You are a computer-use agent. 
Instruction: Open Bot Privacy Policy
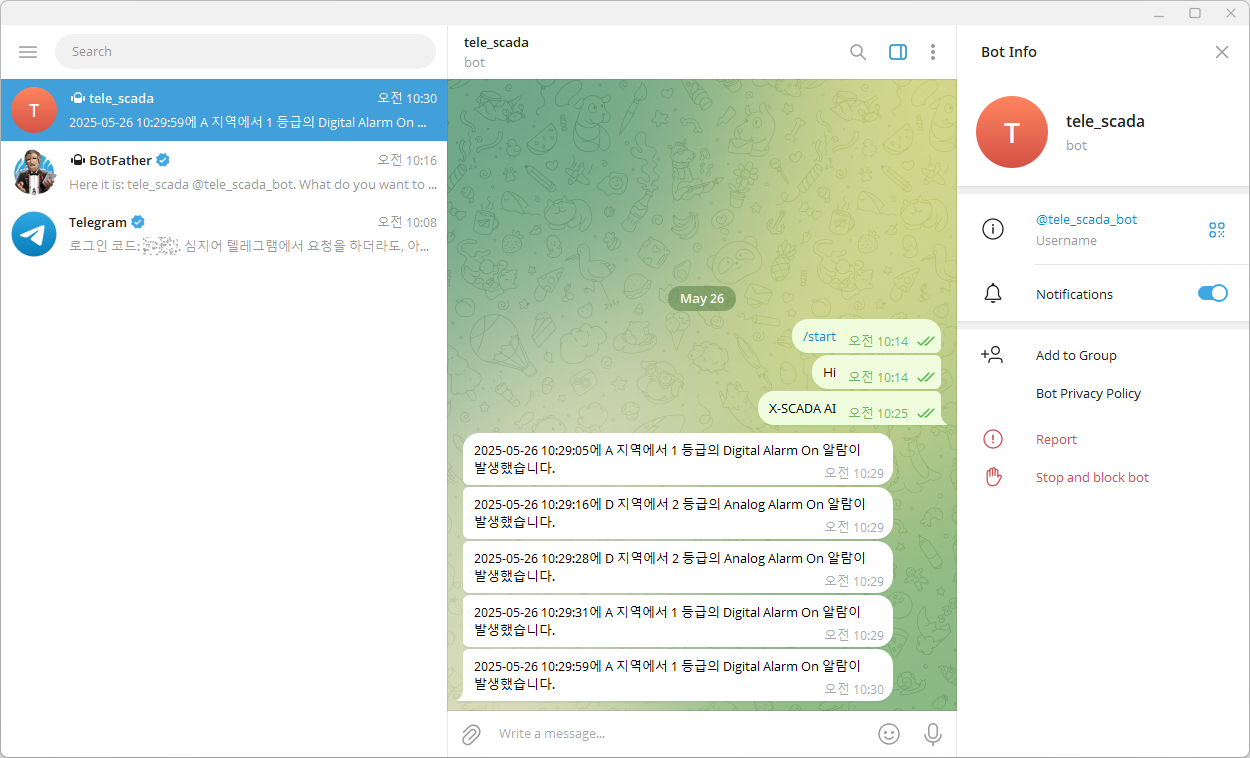pyautogui.click(x=1088, y=394)
